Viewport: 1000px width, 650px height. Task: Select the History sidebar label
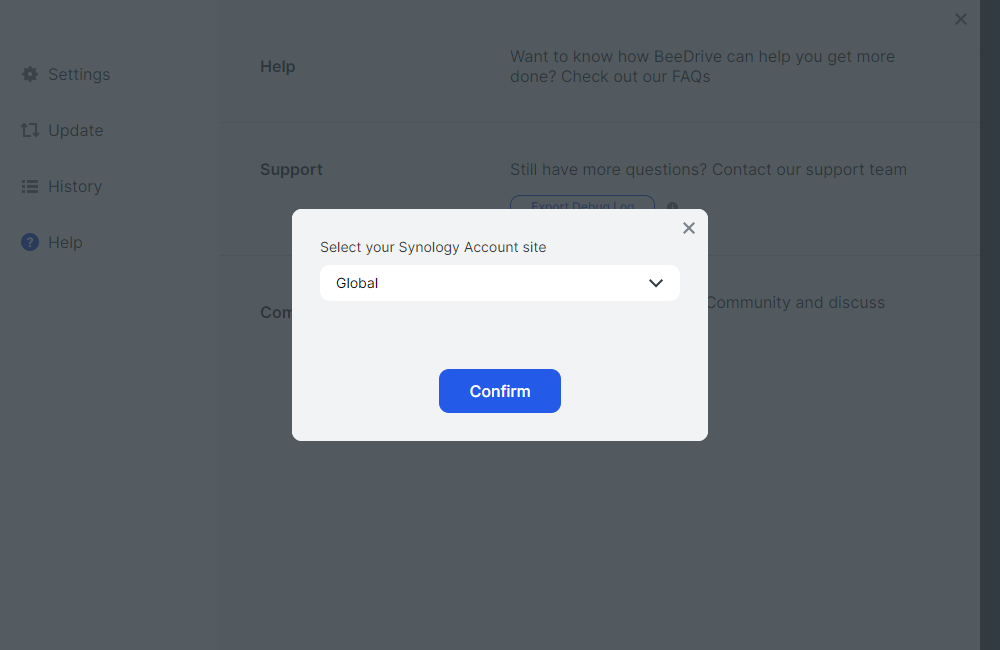[x=75, y=186]
